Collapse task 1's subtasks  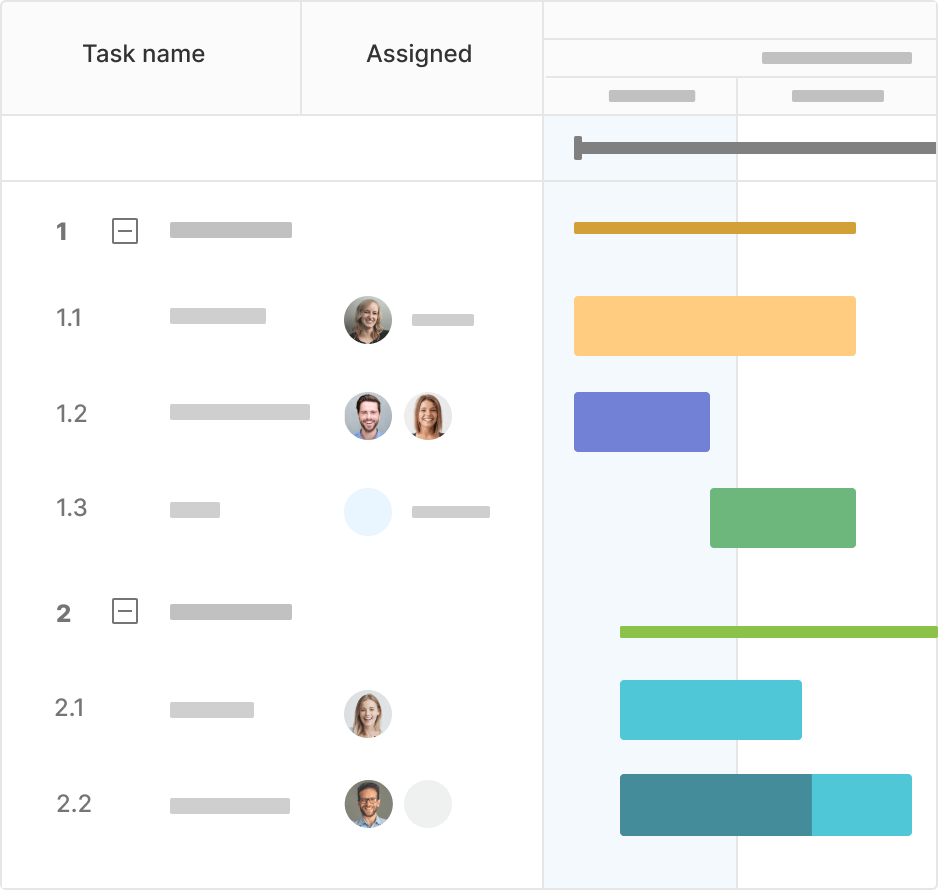pyautogui.click(x=126, y=229)
